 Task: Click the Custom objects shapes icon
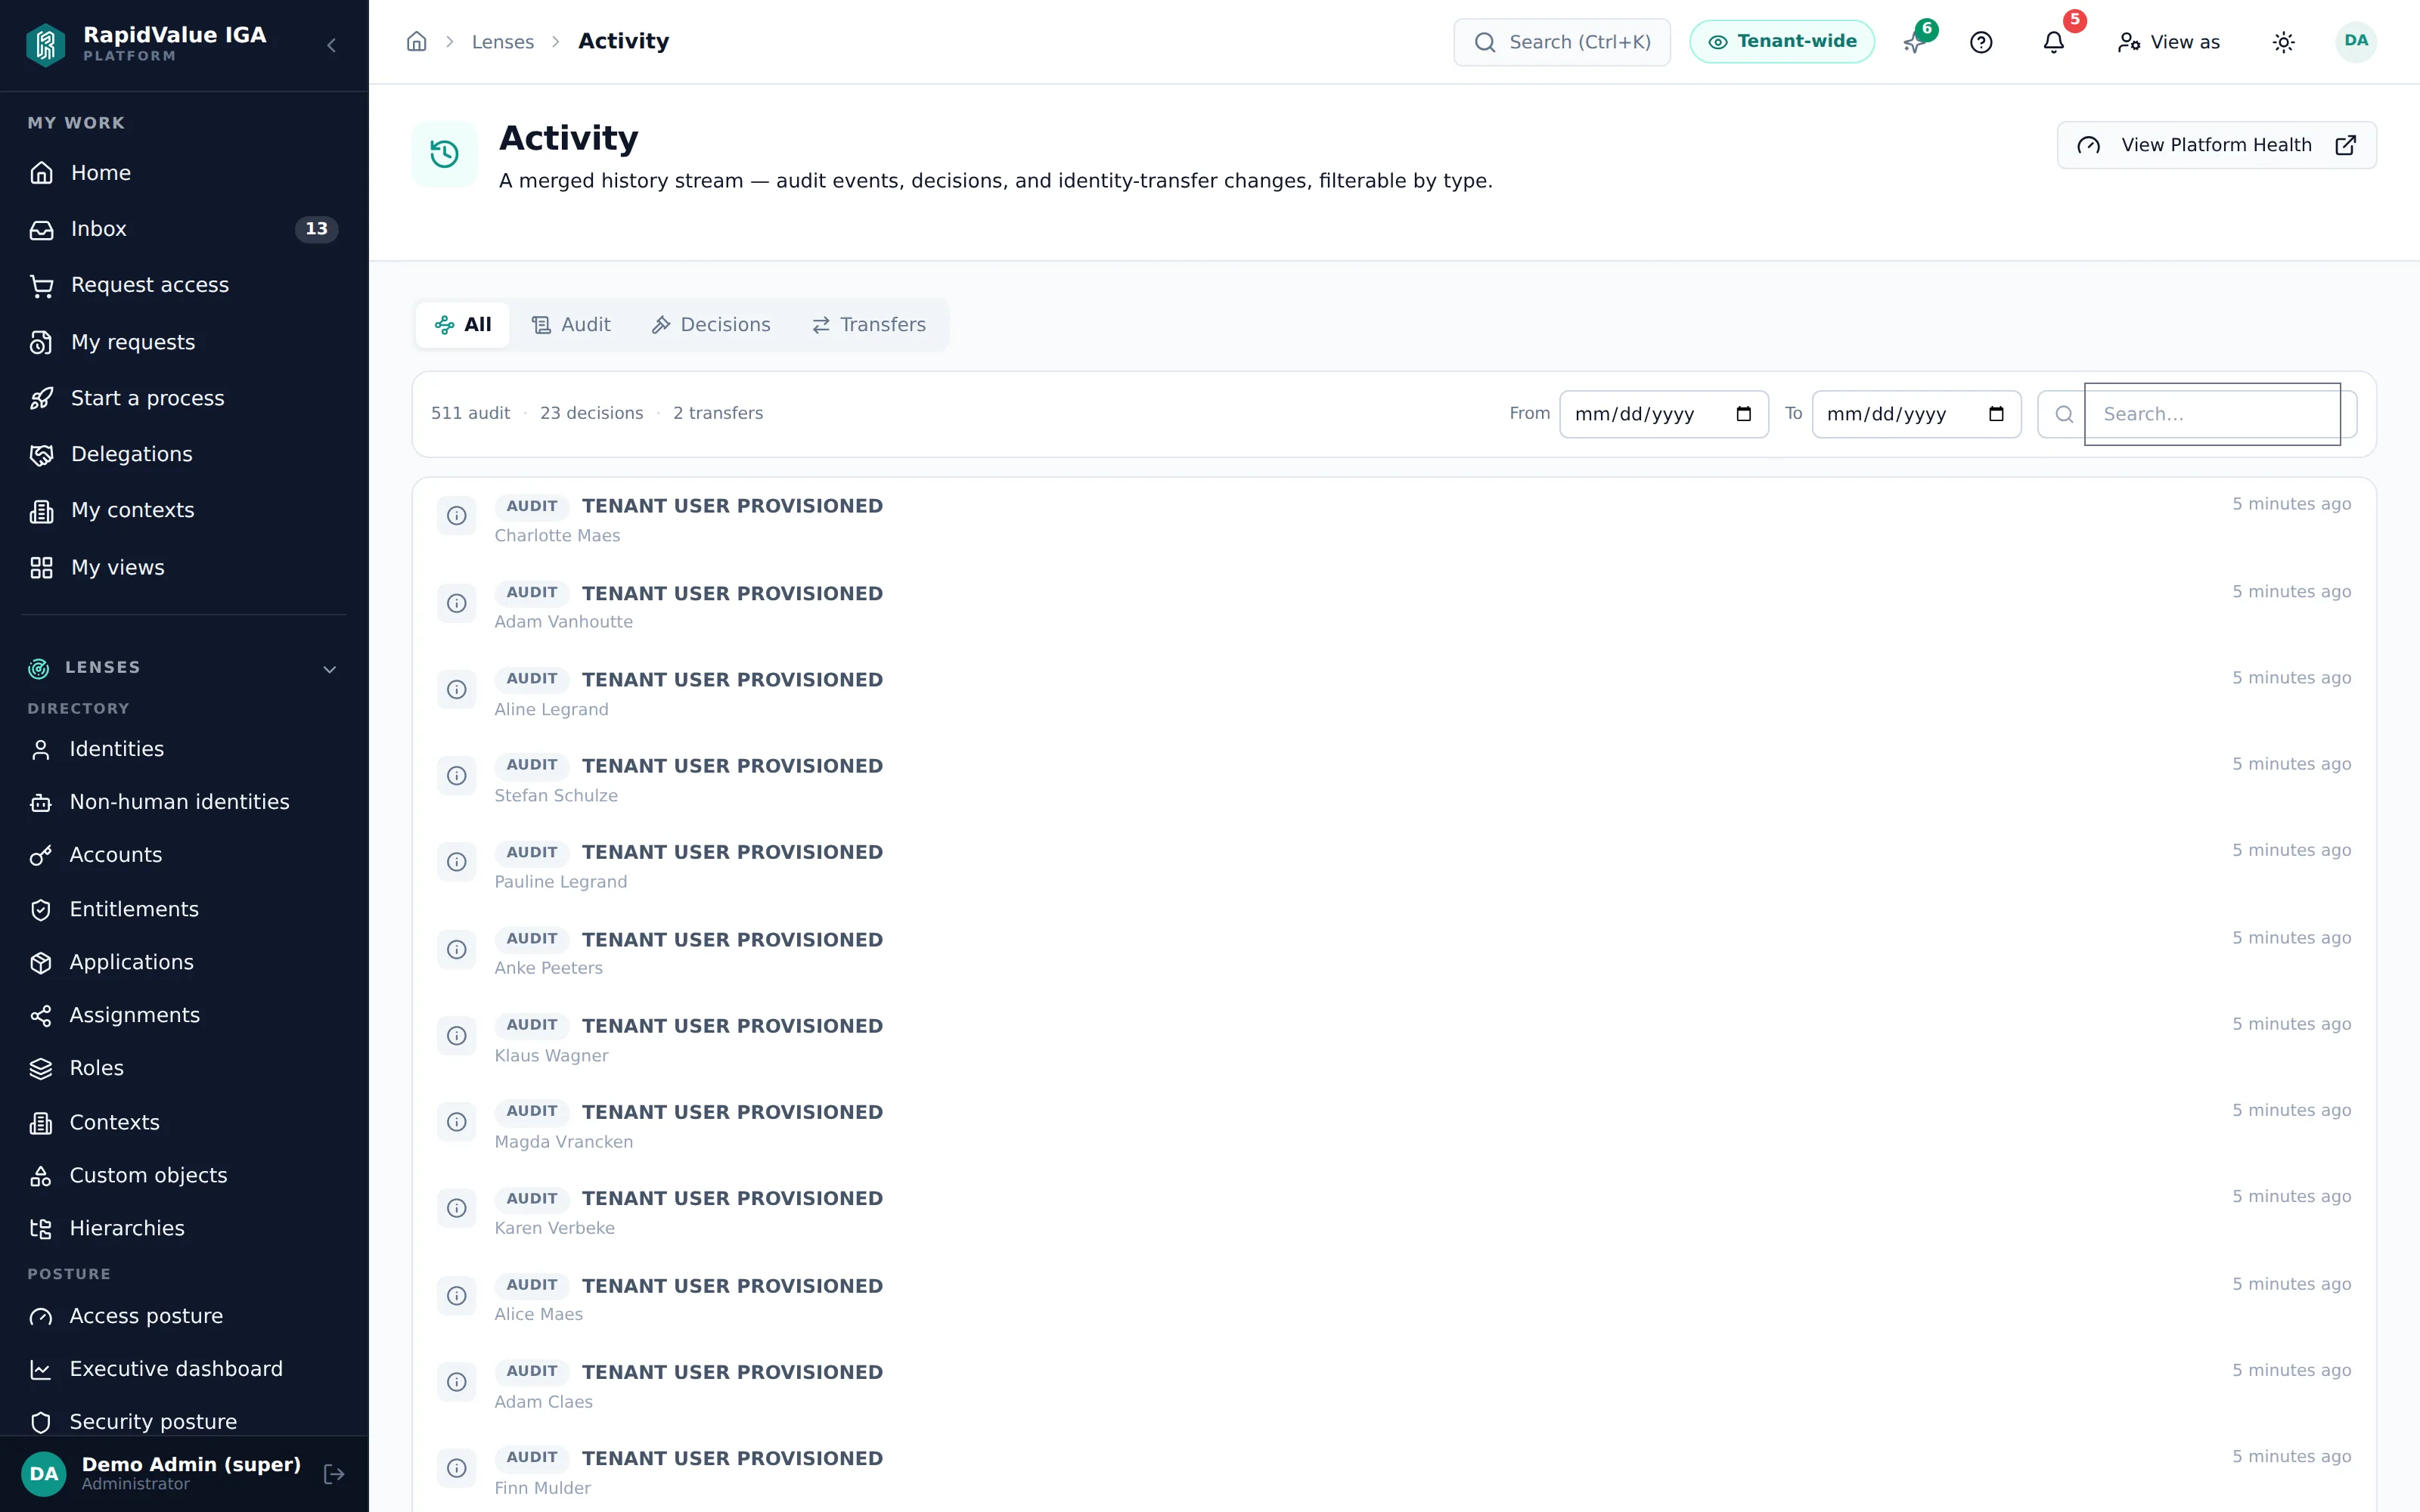(41, 1176)
